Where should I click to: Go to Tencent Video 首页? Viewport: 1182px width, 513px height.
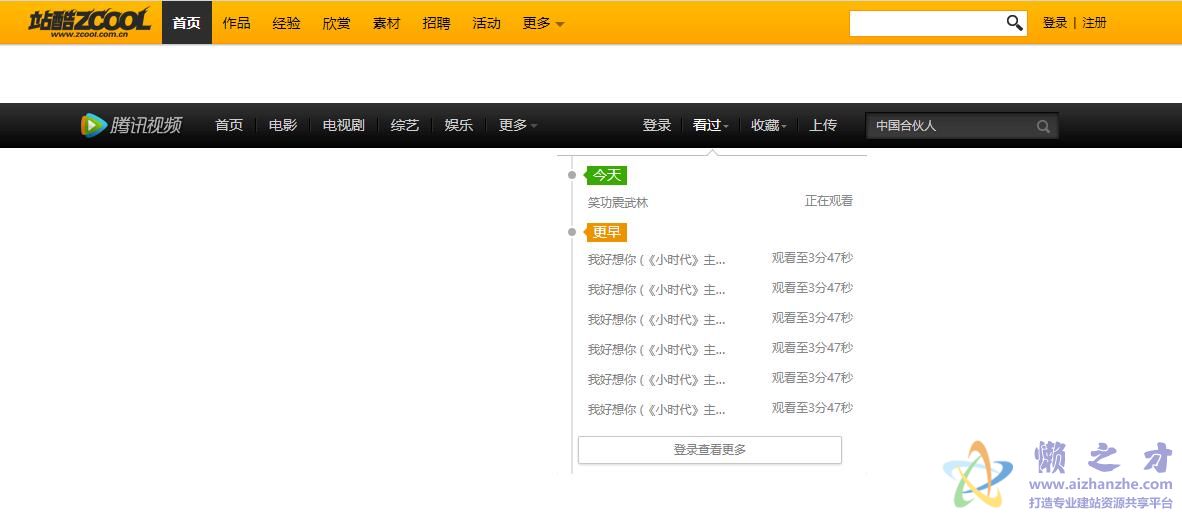tap(229, 125)
